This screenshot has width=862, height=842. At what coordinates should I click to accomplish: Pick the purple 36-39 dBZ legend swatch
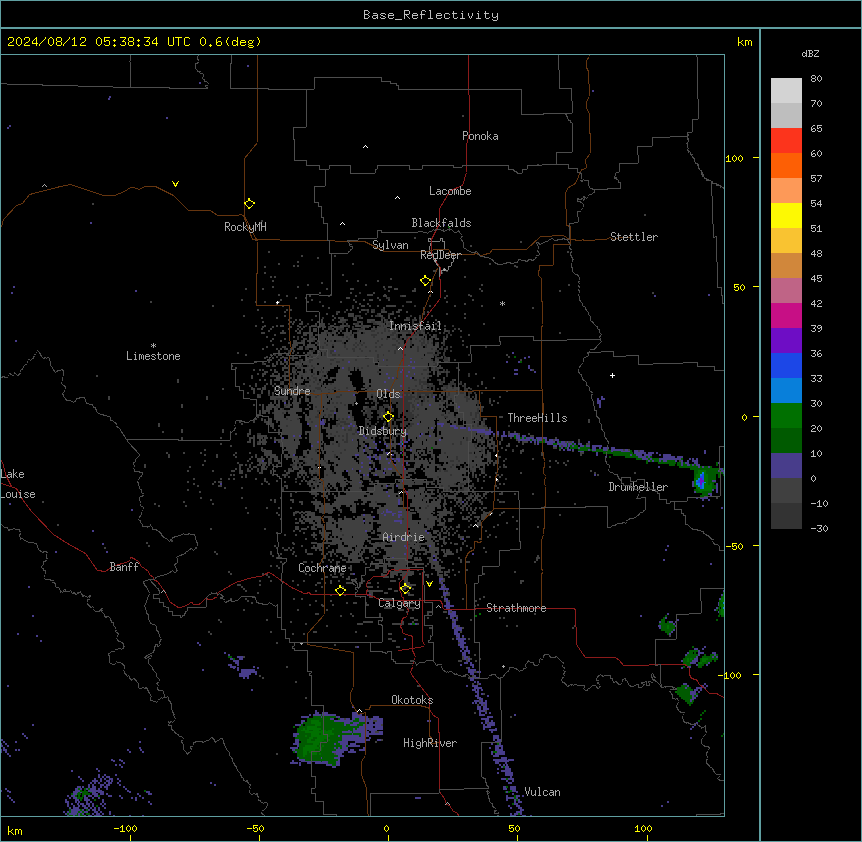786,340
